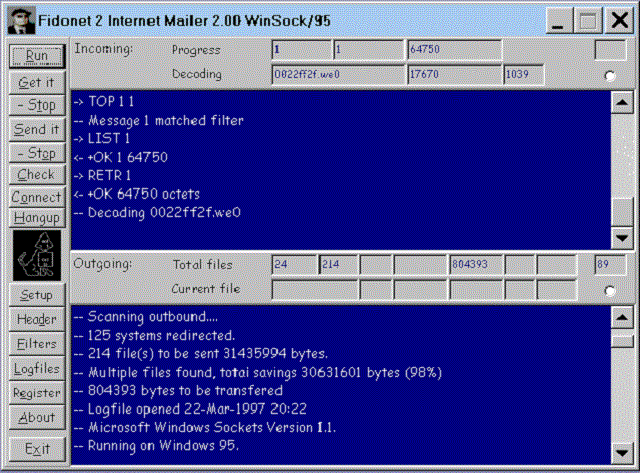This screenshot has height=473, width=640.
Task: Click log line '-> RETR 1'
Action: coord(102,176)
